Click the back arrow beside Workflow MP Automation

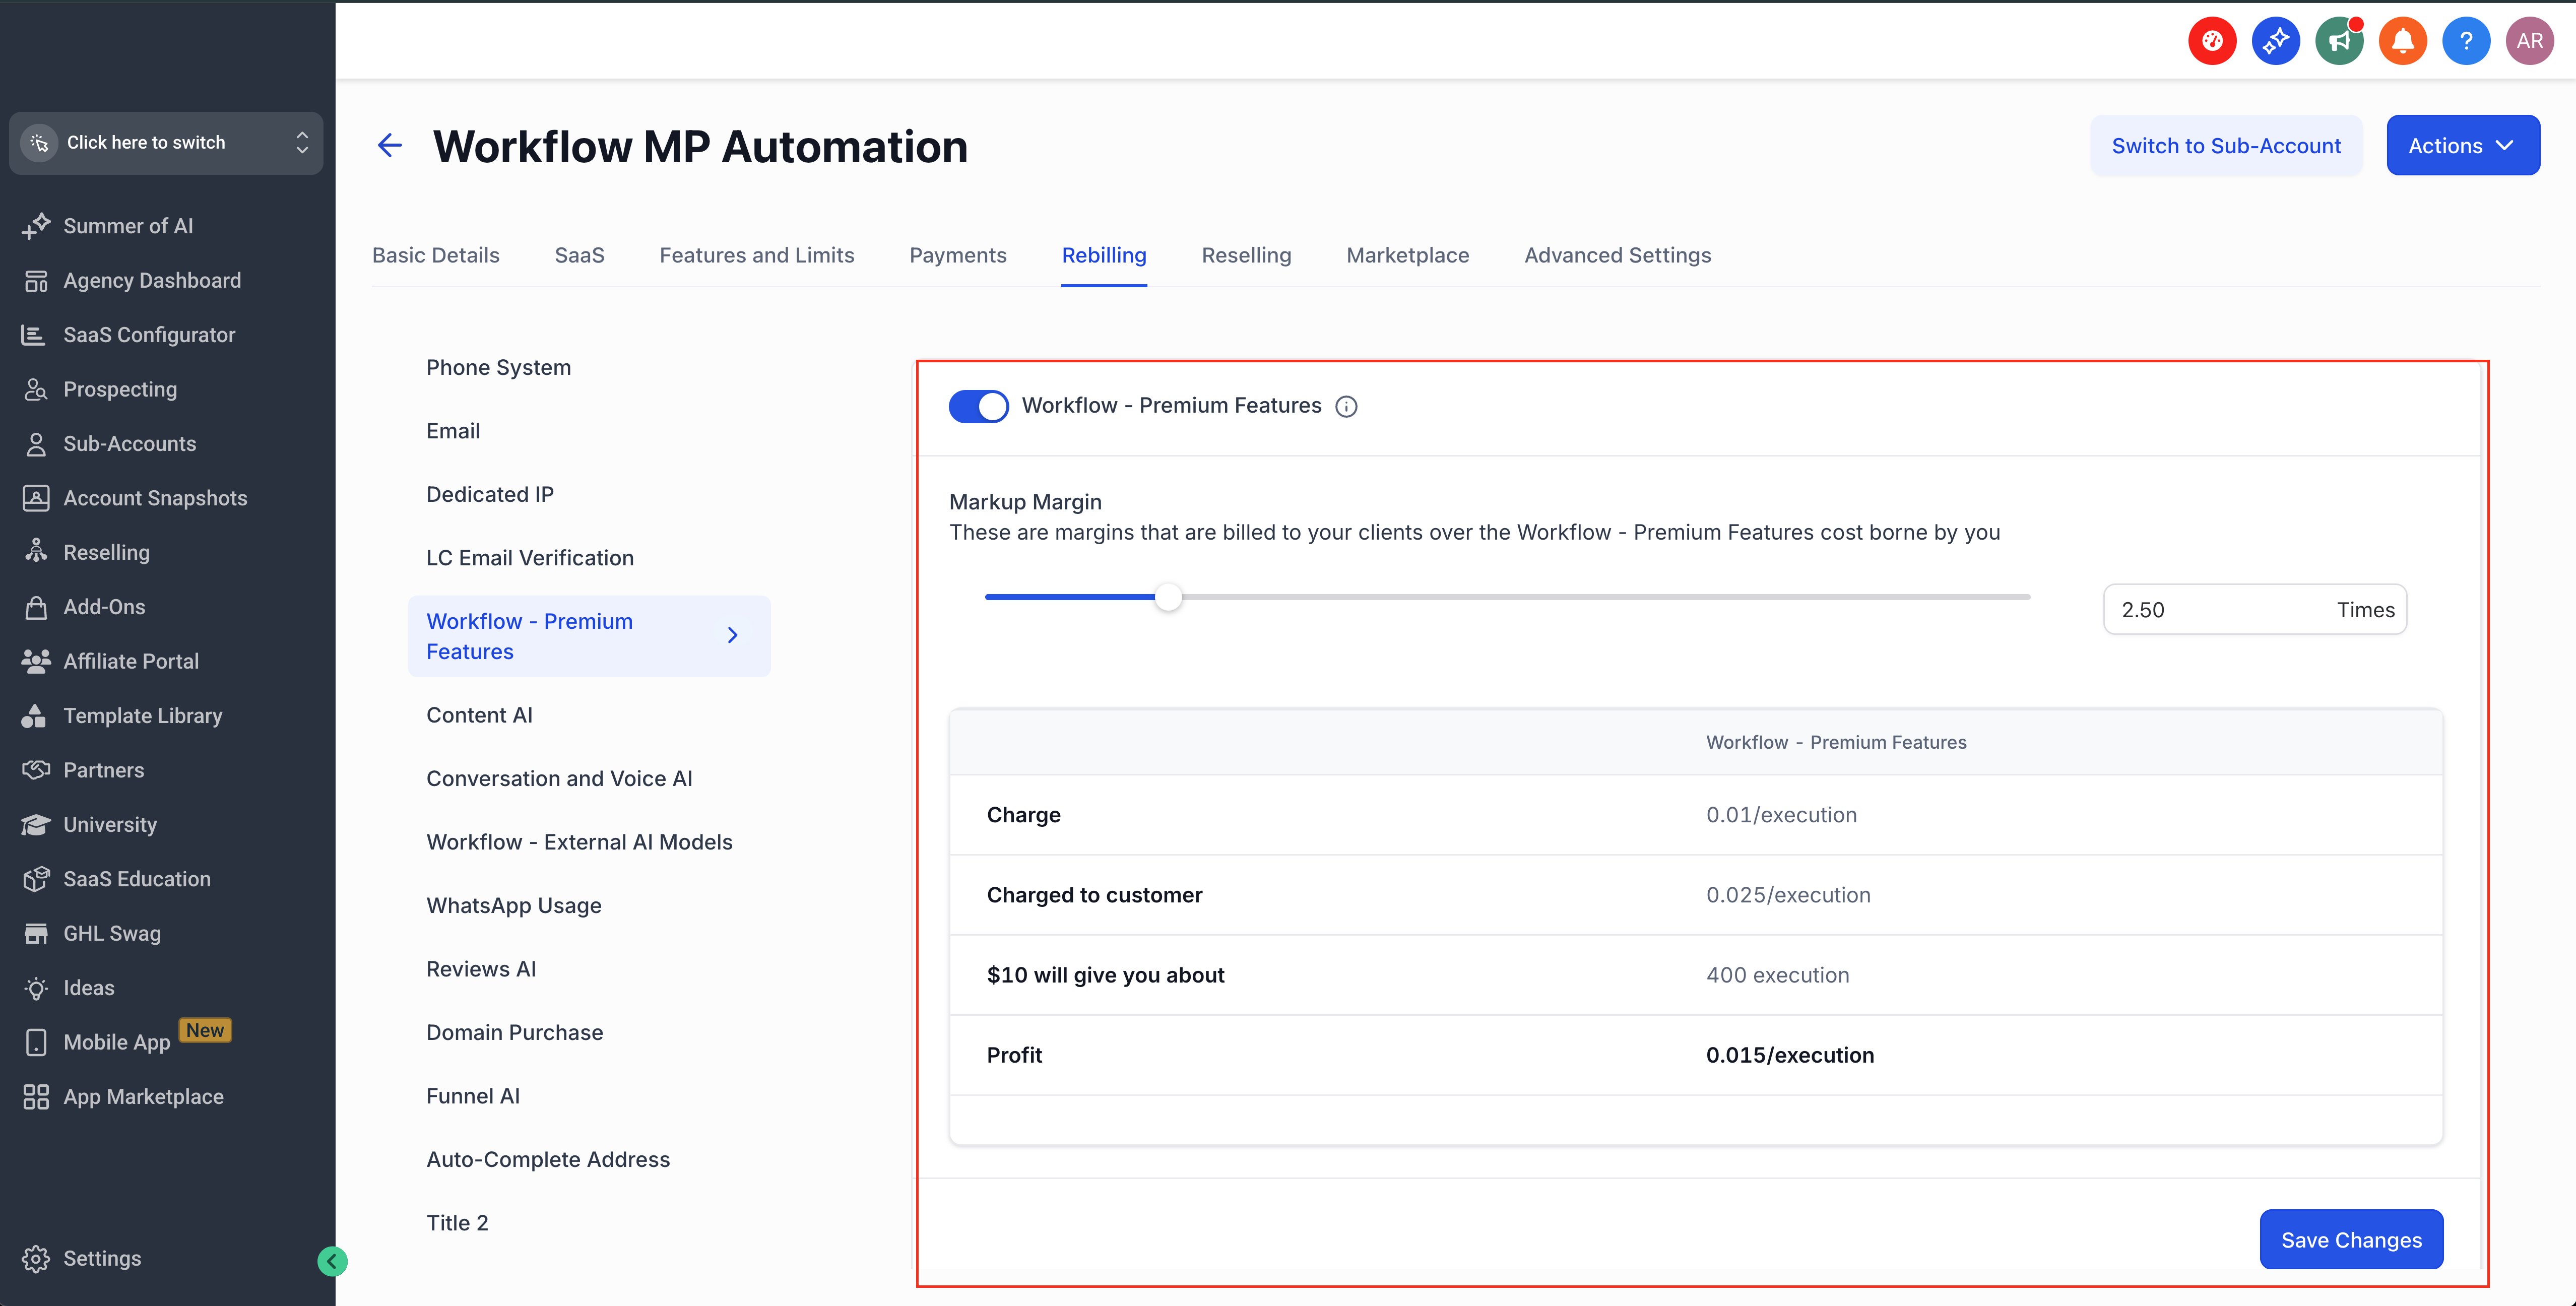click(389, 146)
